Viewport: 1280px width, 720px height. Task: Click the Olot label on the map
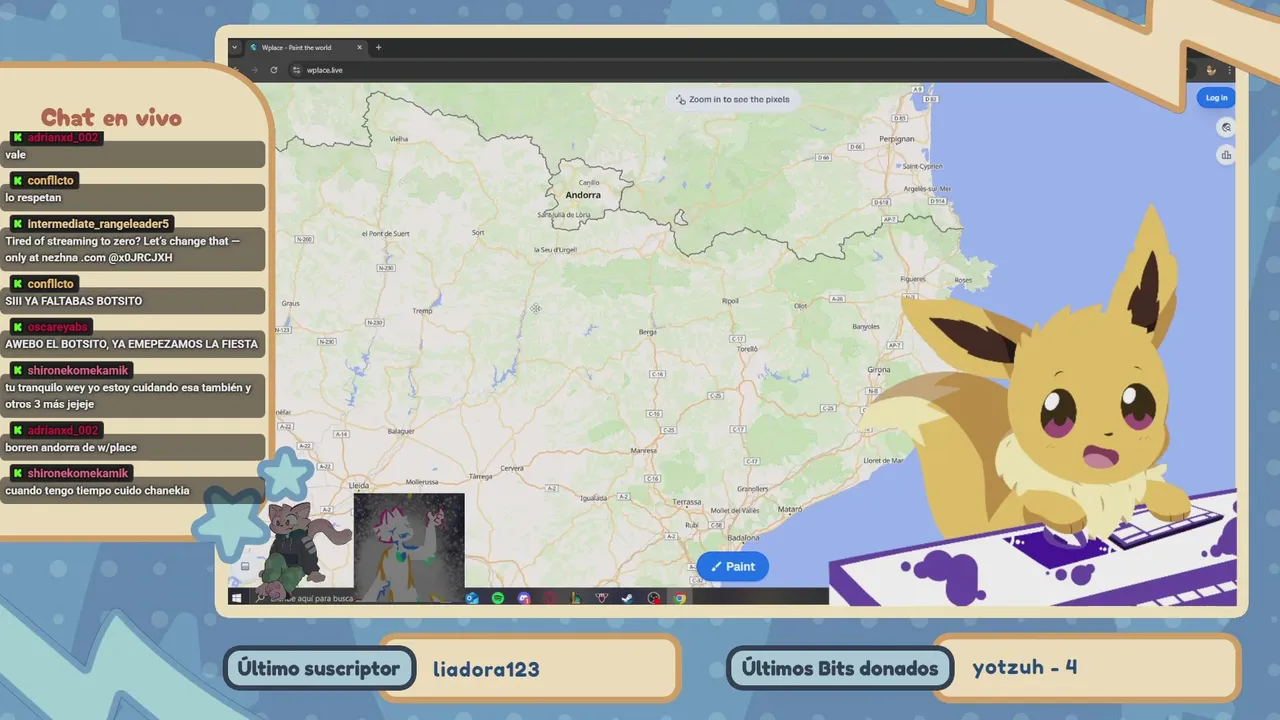pos(800,306)
